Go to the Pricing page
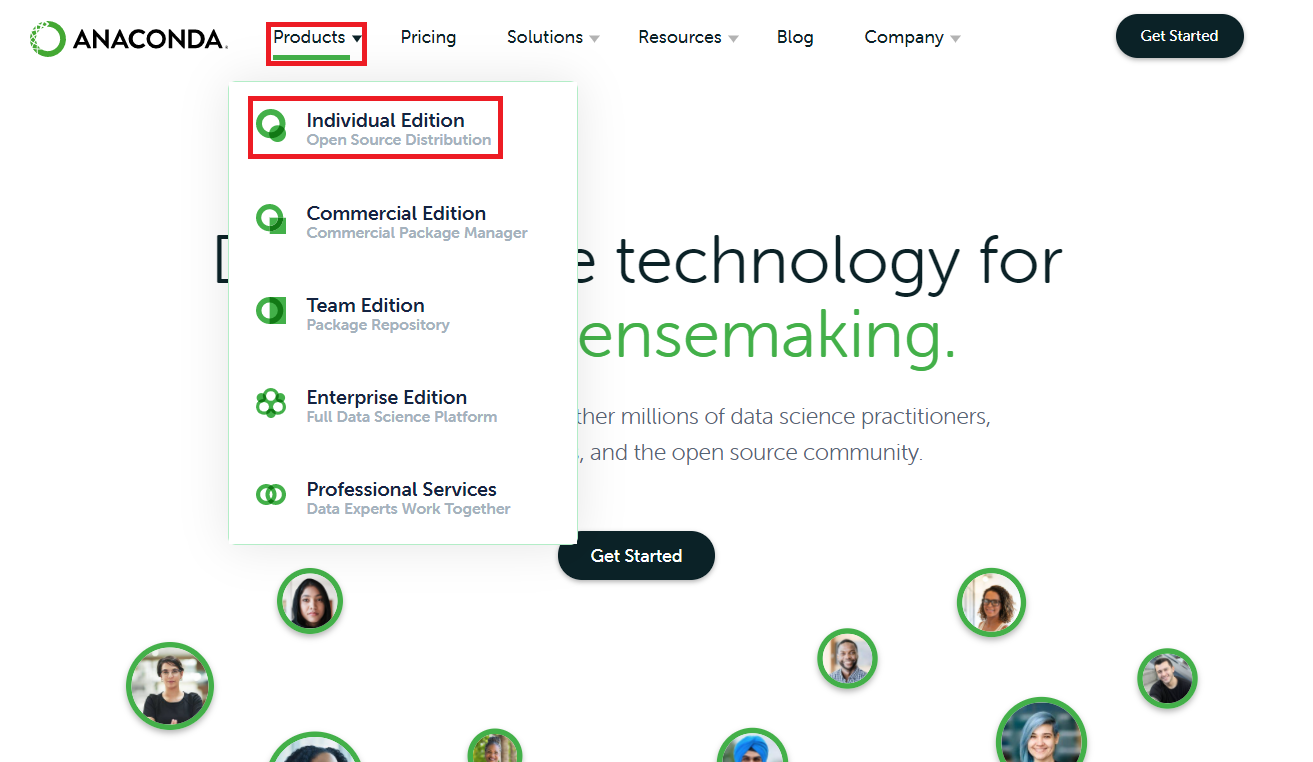The height and width of the screenshot is (762, 1313). (x=428, y=37)
